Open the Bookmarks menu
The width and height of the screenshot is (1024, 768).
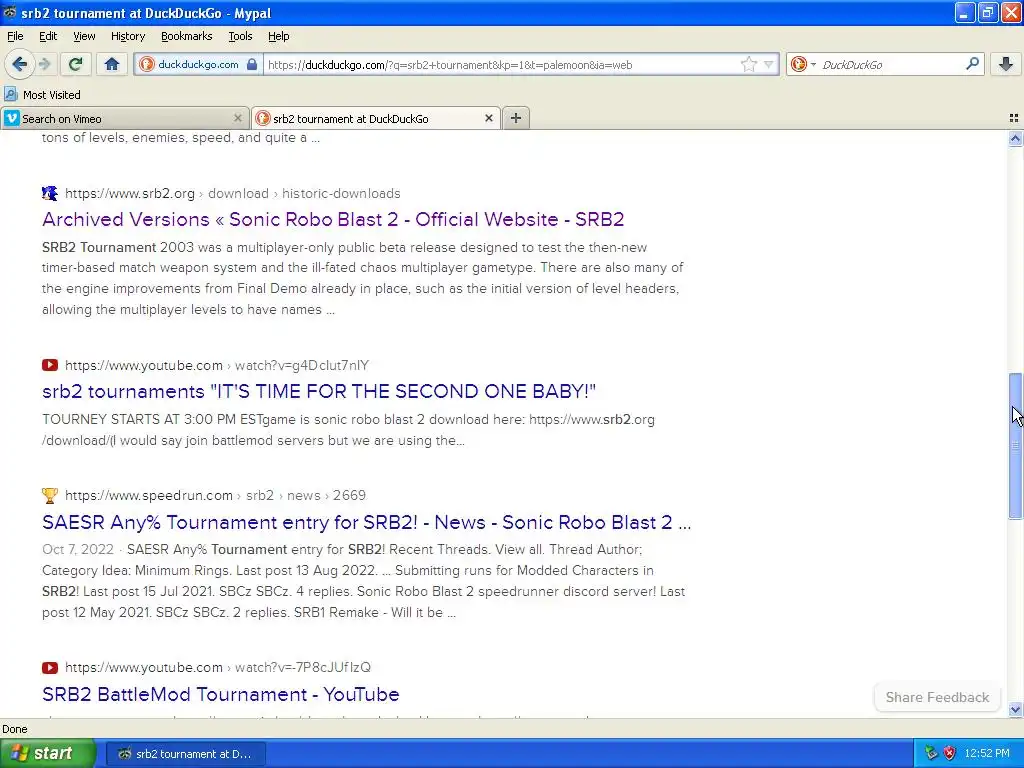tap(186, 36)
